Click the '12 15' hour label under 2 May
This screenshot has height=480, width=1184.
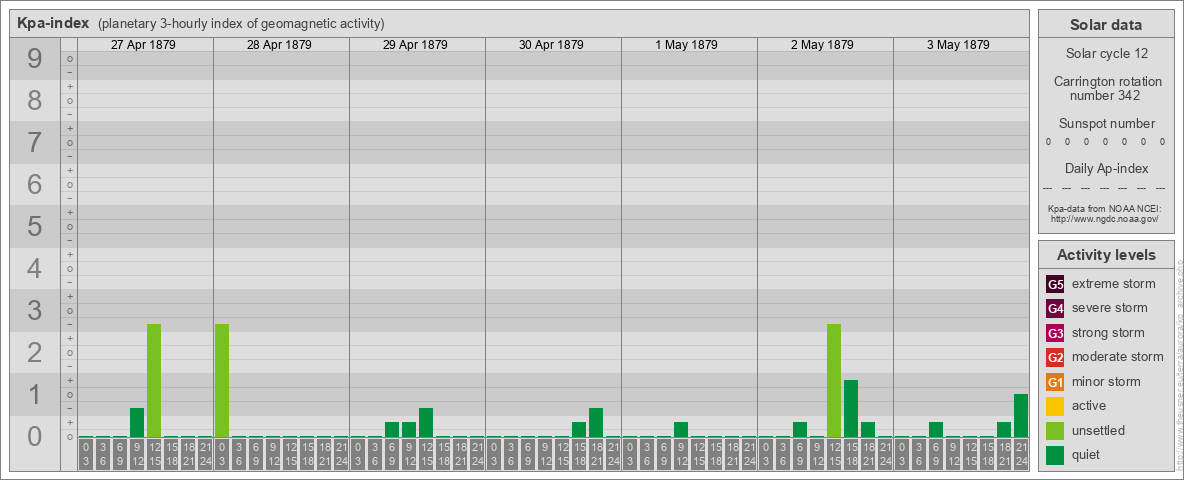coord(834,454)
